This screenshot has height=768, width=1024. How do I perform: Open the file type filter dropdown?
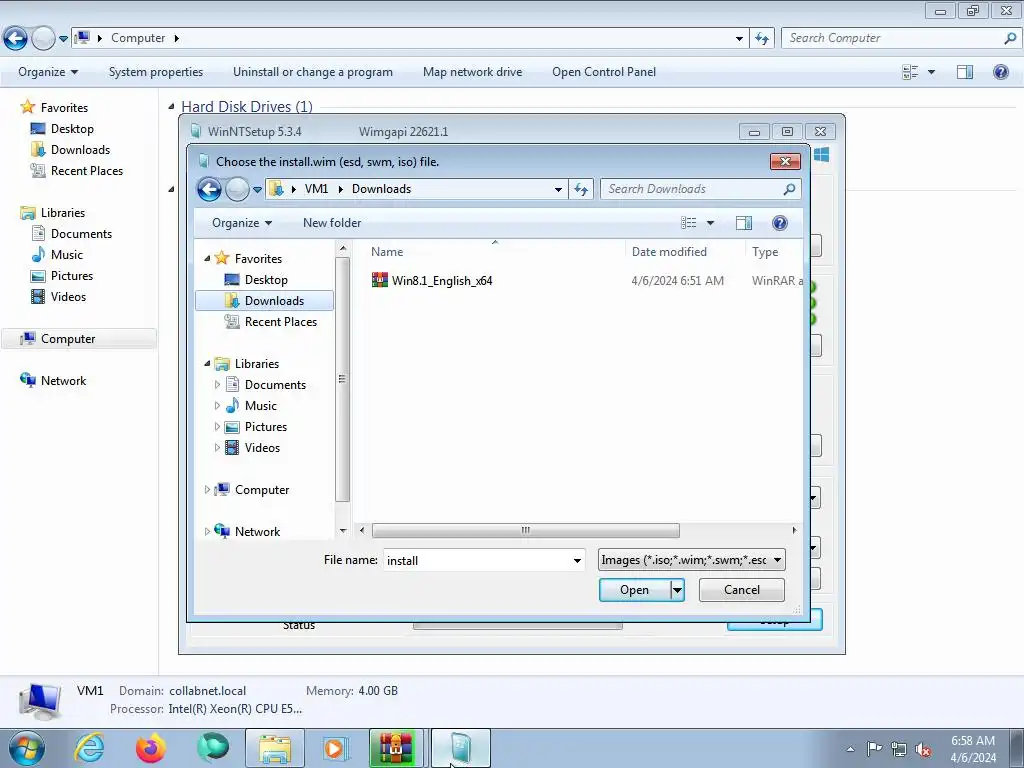tap(777, 560)
